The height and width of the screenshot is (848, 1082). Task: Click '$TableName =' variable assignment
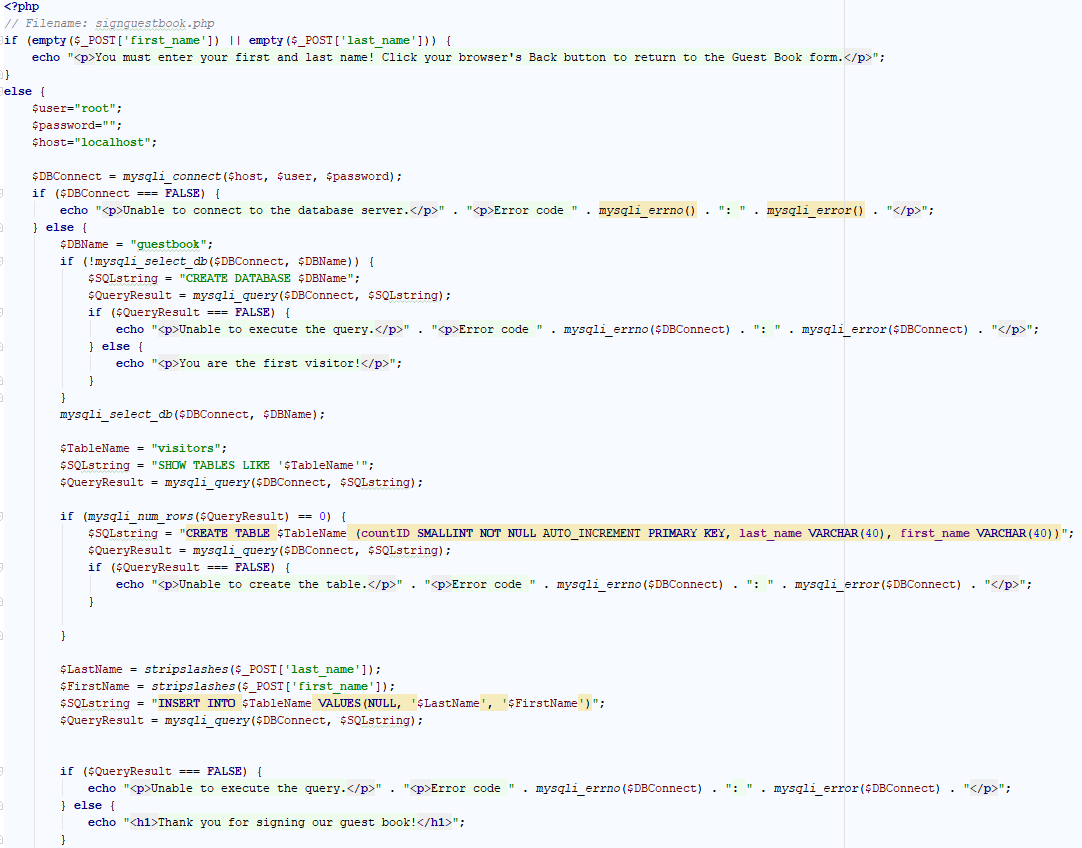(101, 448)
